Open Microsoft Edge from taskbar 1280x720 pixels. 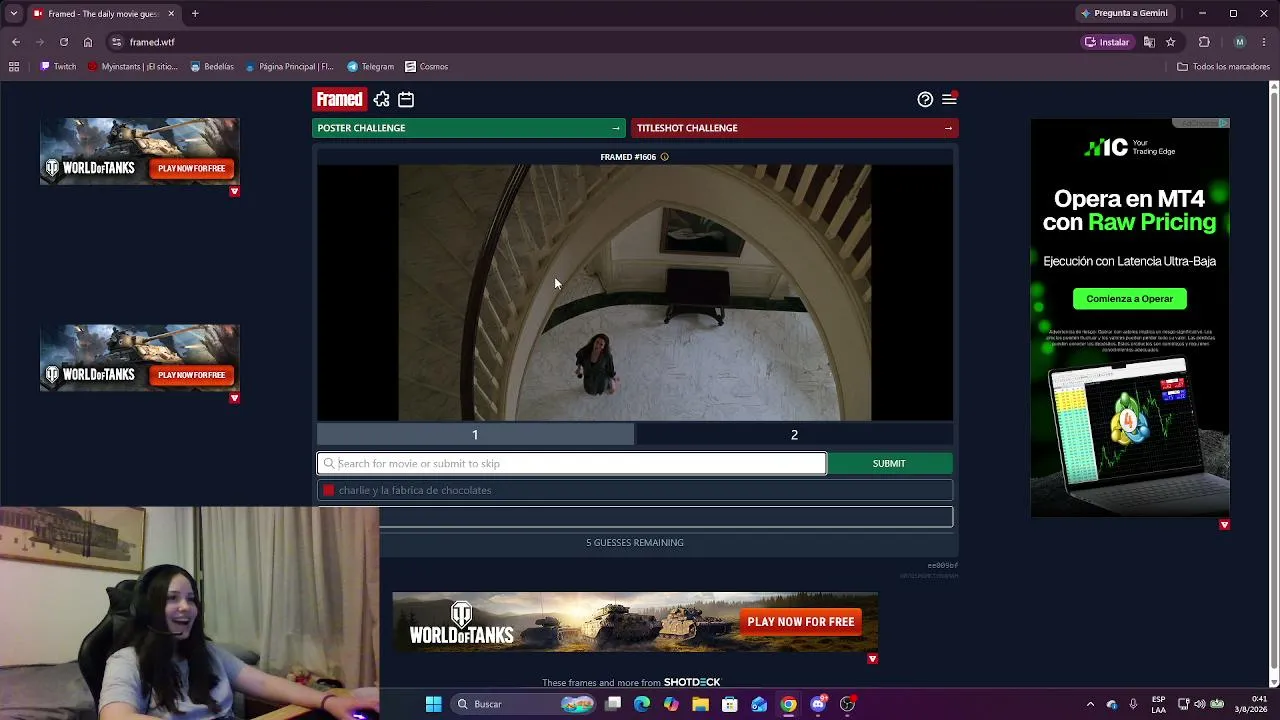[642, 704]
